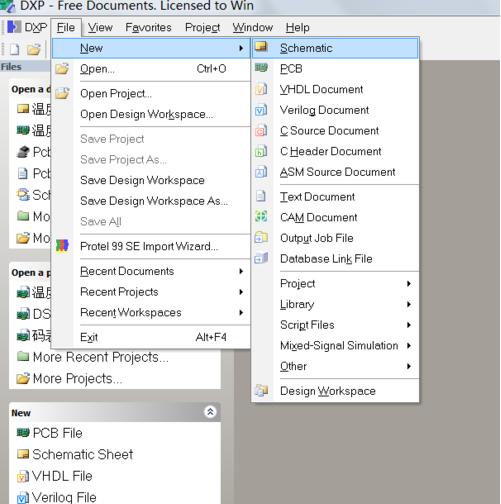Screen dimensions: 501x504
Task: Click the Design Workspace icon
Action: 261,390
